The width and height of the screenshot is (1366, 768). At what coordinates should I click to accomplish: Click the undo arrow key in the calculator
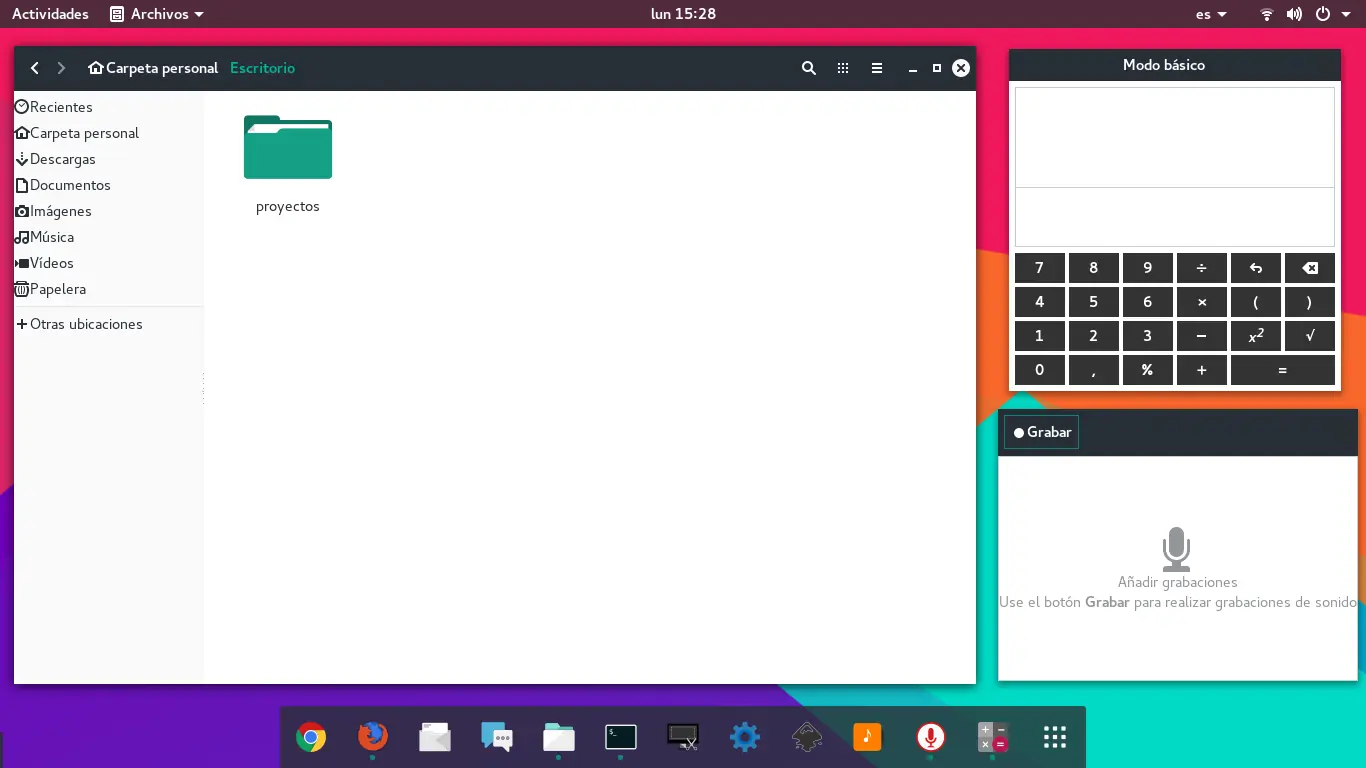(1255, 268)
